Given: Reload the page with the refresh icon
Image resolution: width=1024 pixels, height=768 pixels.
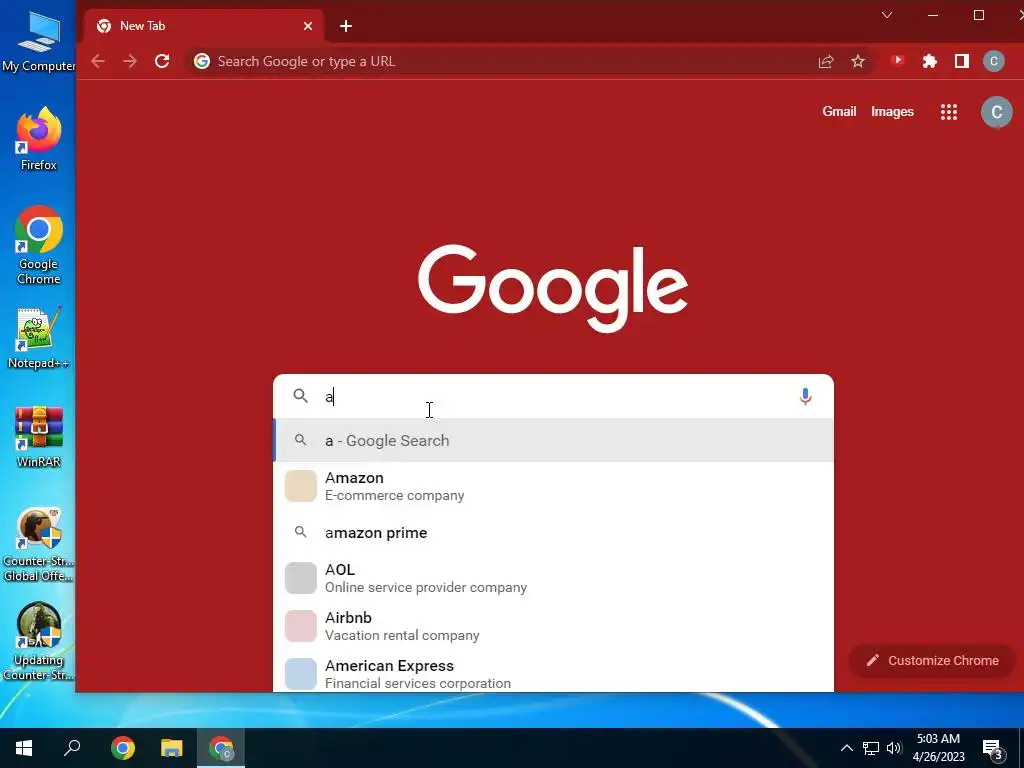Looking at the screenshot, I should click(162, 61).
